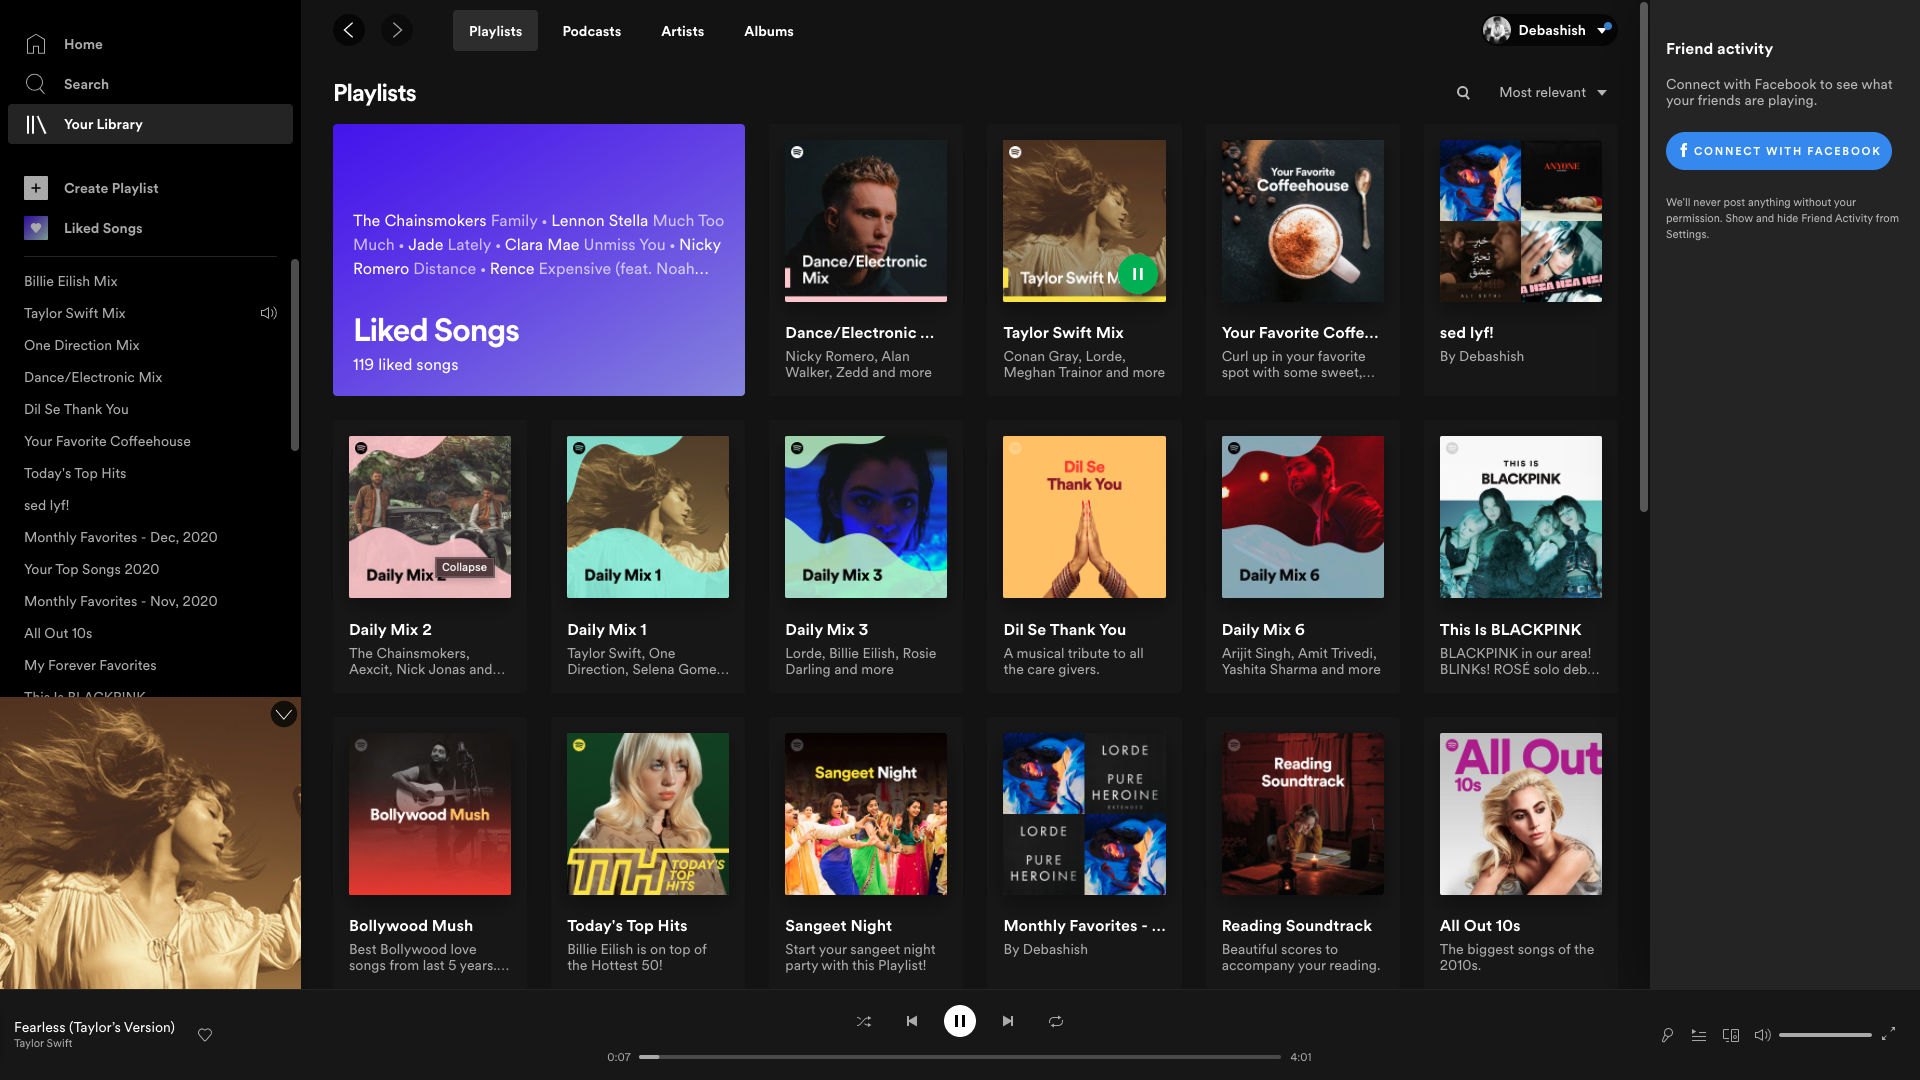Screen dimensions: 1920x1080
Task: Switch to the Playlists tab
Action: click(x=495, y=31)
